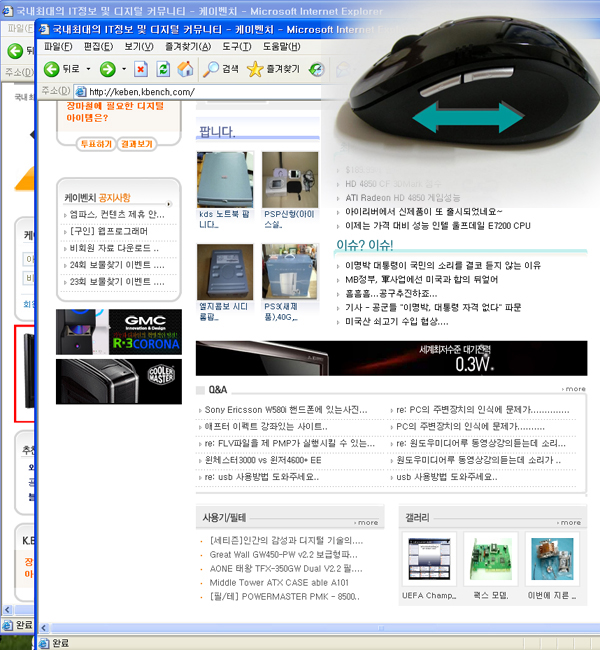Click the 즐겨찾기 star favorites icon
The height and width of the screenshot is (650, 600).
click(x=255, y=69)
